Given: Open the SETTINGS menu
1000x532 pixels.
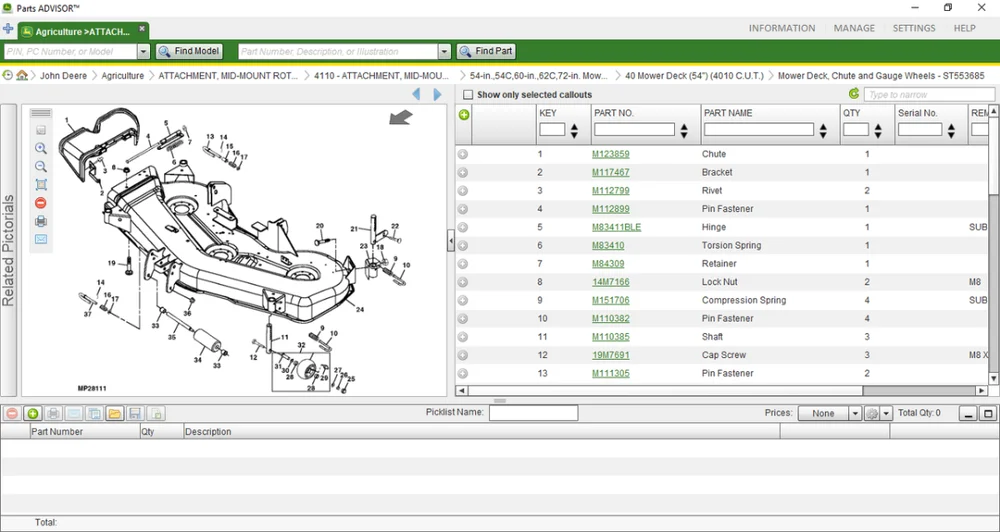Looking at the screenshot, I should 914,29.
